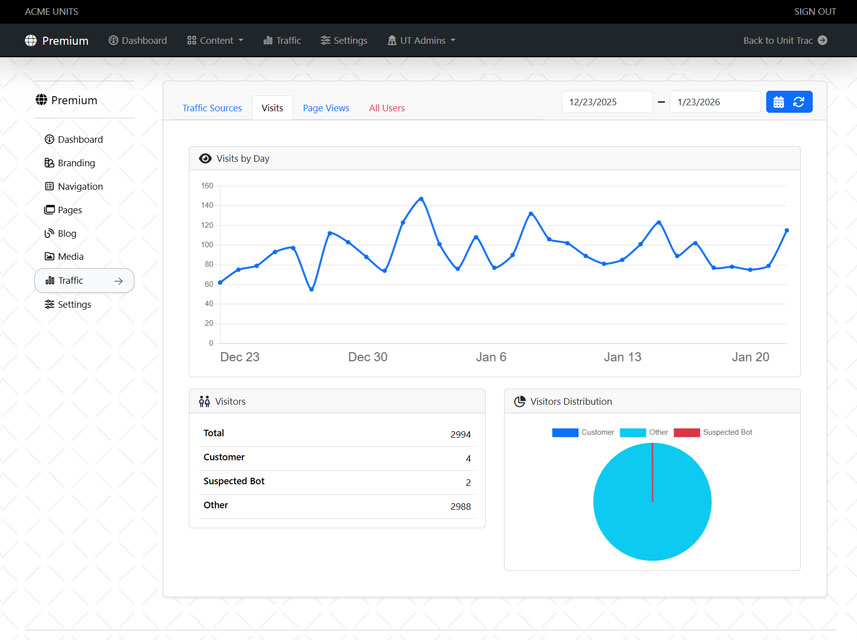Screen dimensions: 857x640
Task: Click the calendar icon button
Action: (x=778, y=102)
